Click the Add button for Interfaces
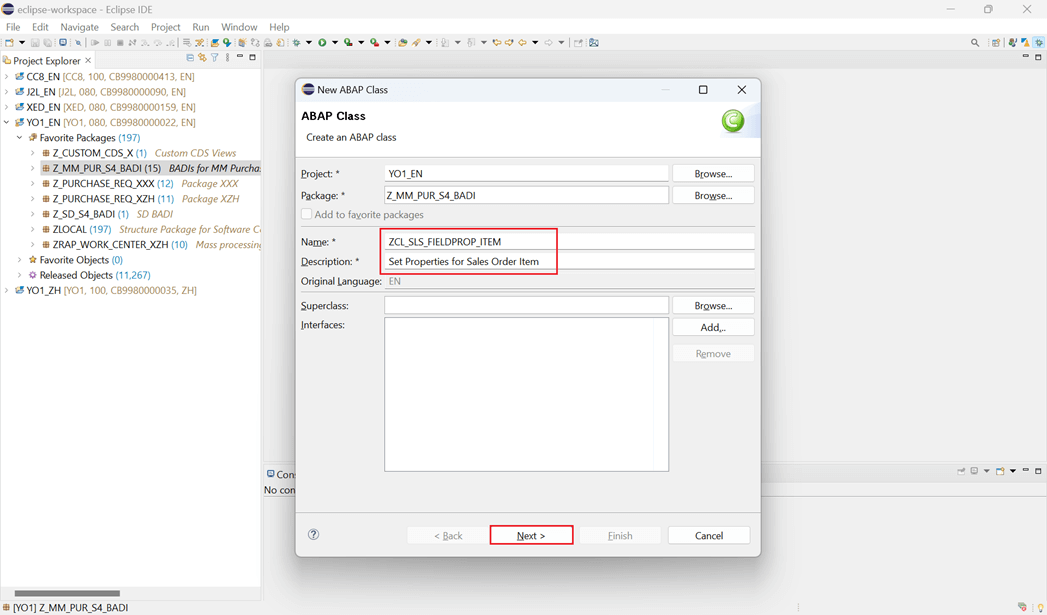The height and width of the screenshot is (615, 1047). (712, 327)
